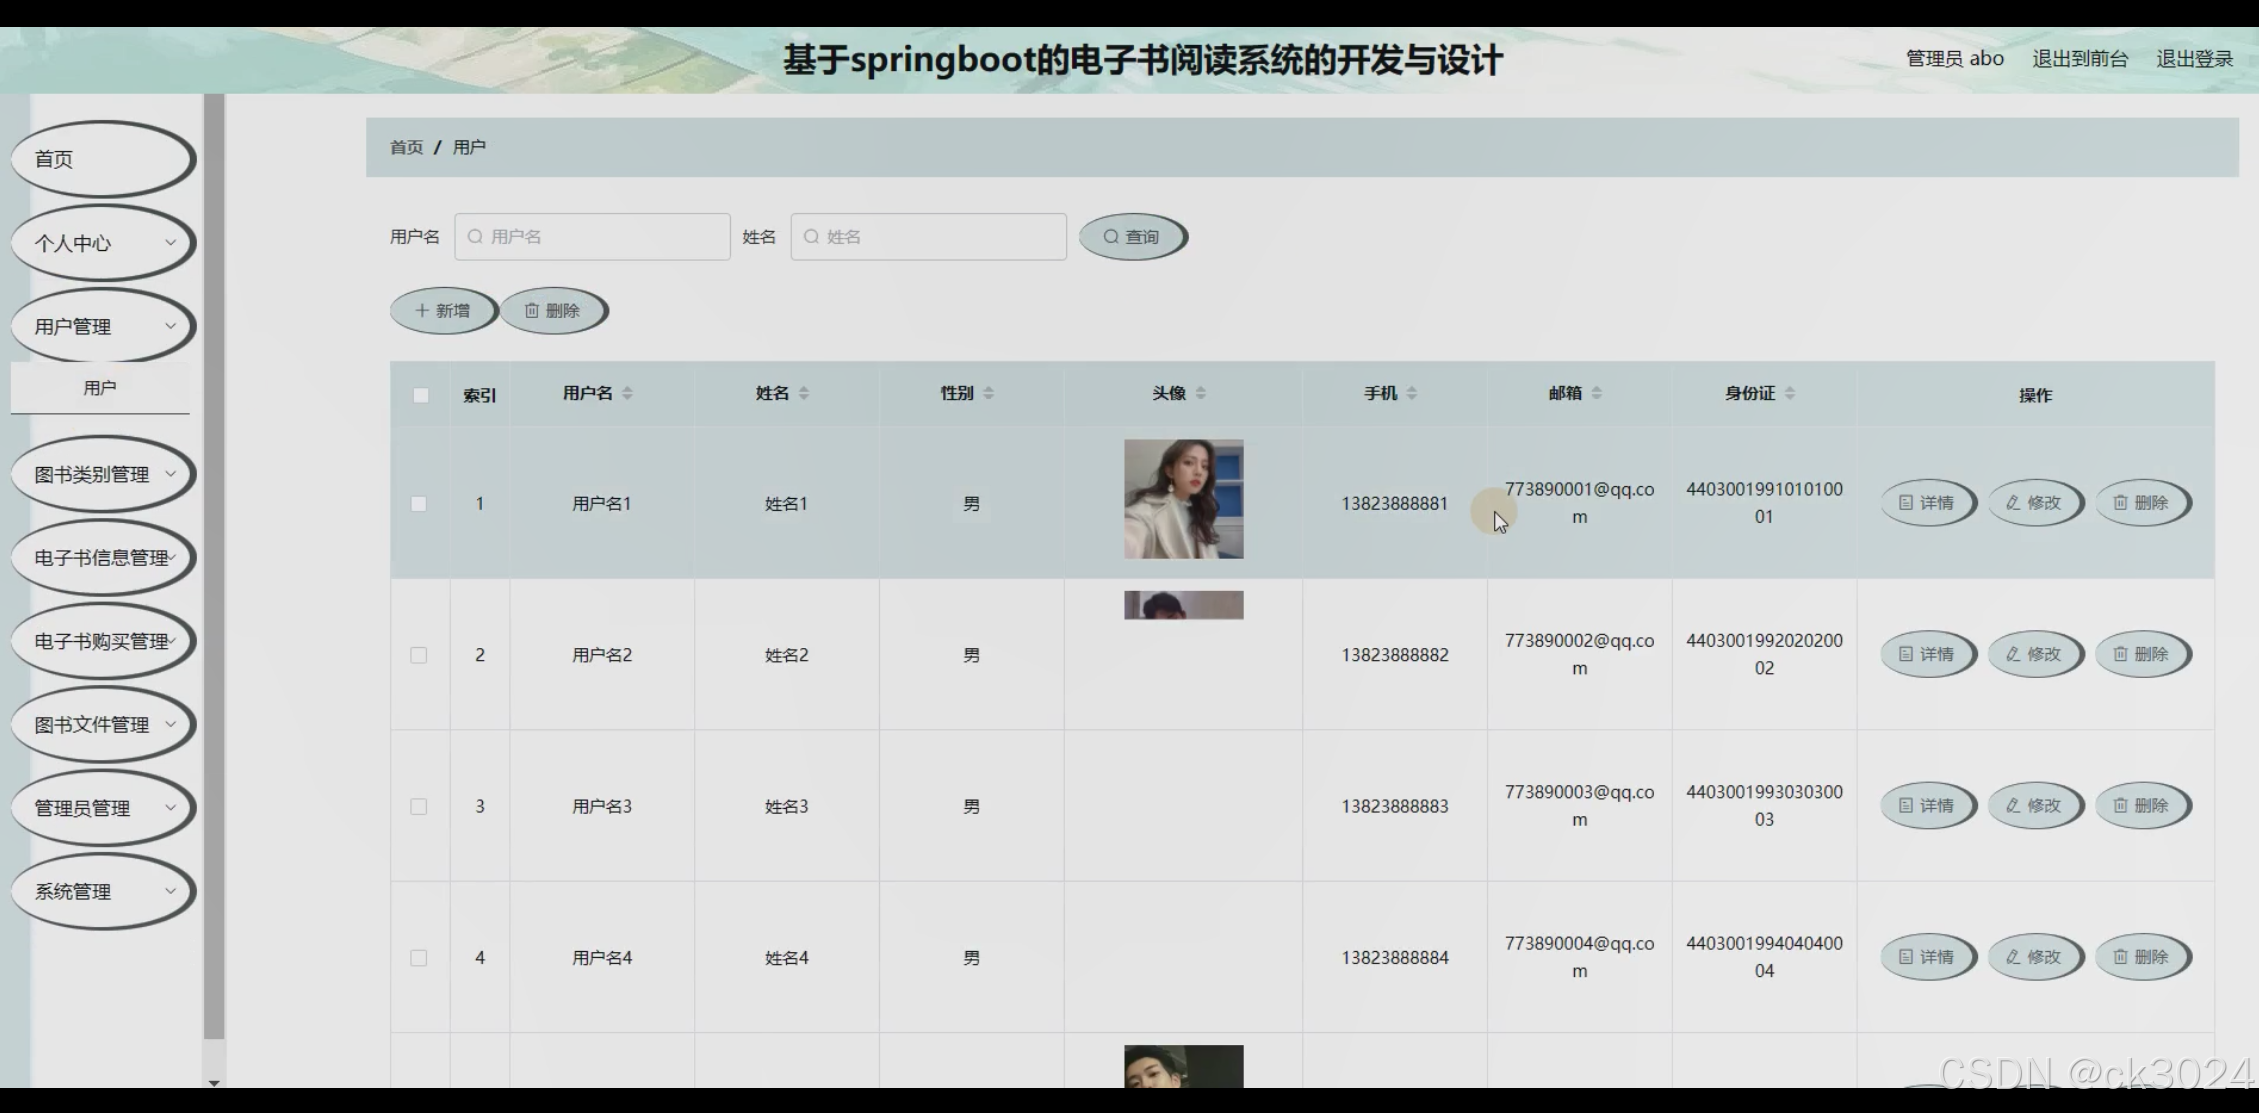This screenshot has height=1113, width=2259.
Task: Click the pencil 修改 button for 用户名2
Action: pos(2034,654)
